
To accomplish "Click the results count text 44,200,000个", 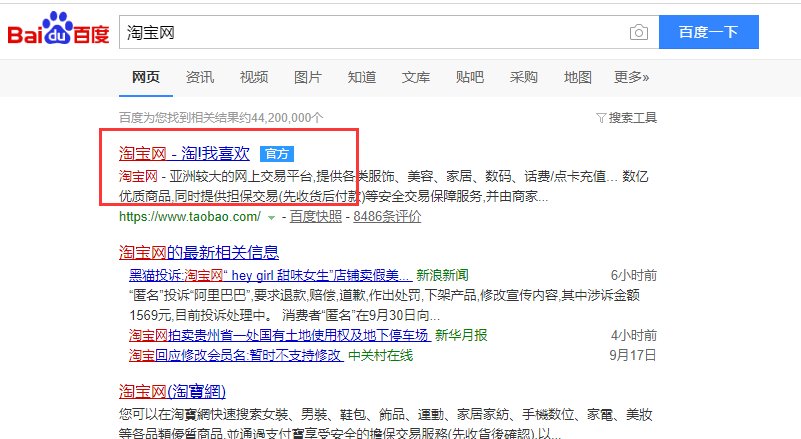I will (287, 118).
